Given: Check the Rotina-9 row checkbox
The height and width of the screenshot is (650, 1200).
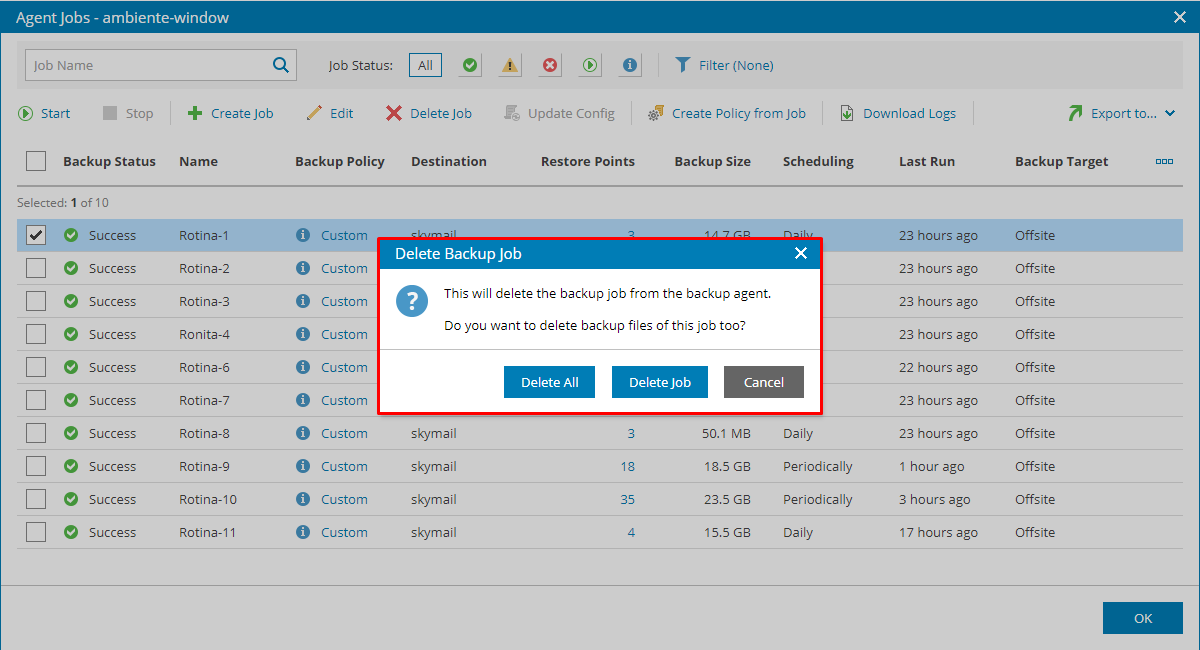Looking at the screenshot, I should [x=36, y=466].
